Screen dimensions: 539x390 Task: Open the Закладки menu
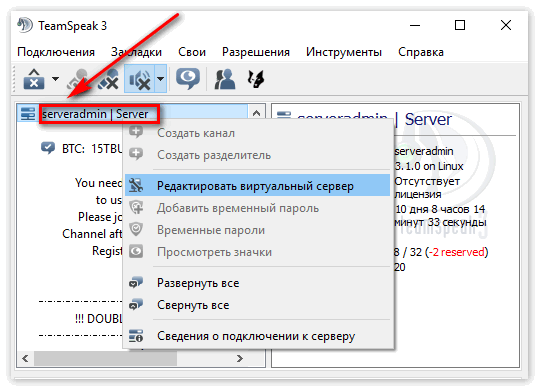click(136, 52)
